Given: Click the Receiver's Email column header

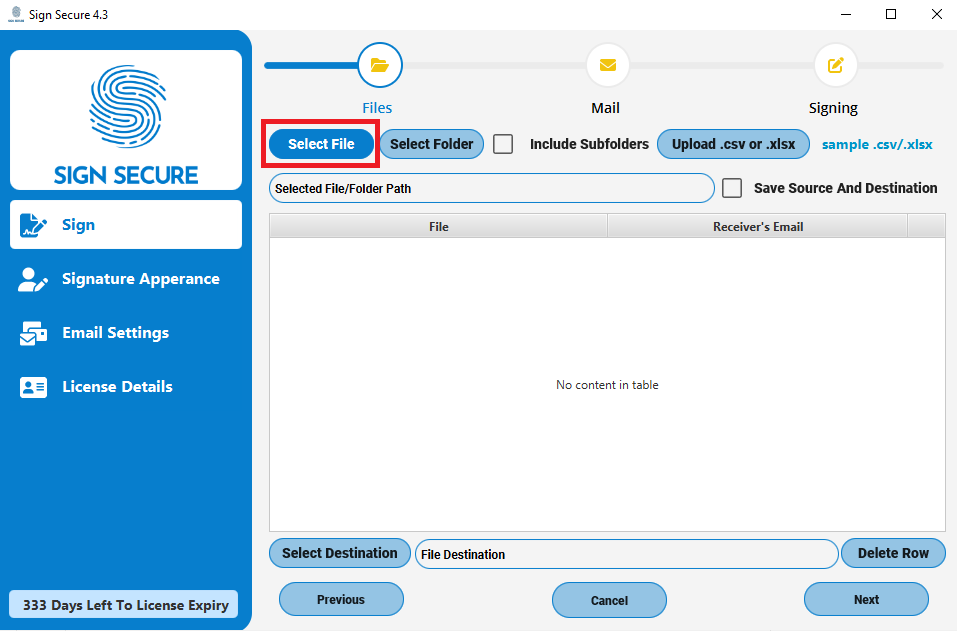Looking at the screenshot, I should tap(757, 226).
